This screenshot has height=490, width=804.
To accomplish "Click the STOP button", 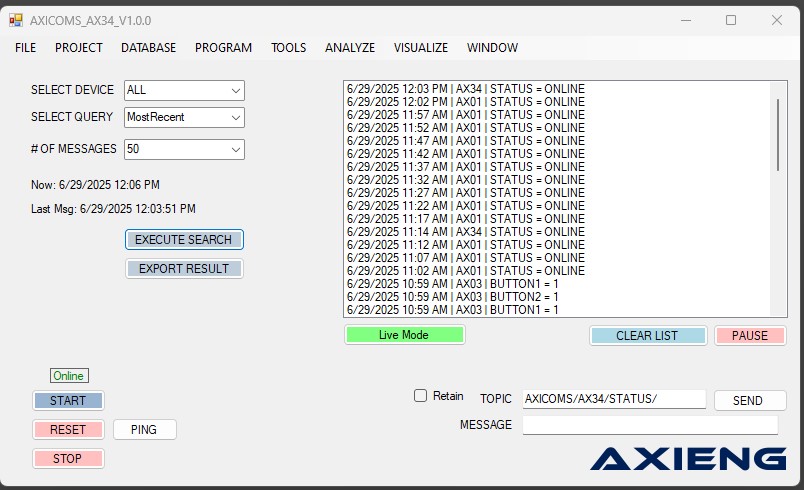I will point(68,458).
